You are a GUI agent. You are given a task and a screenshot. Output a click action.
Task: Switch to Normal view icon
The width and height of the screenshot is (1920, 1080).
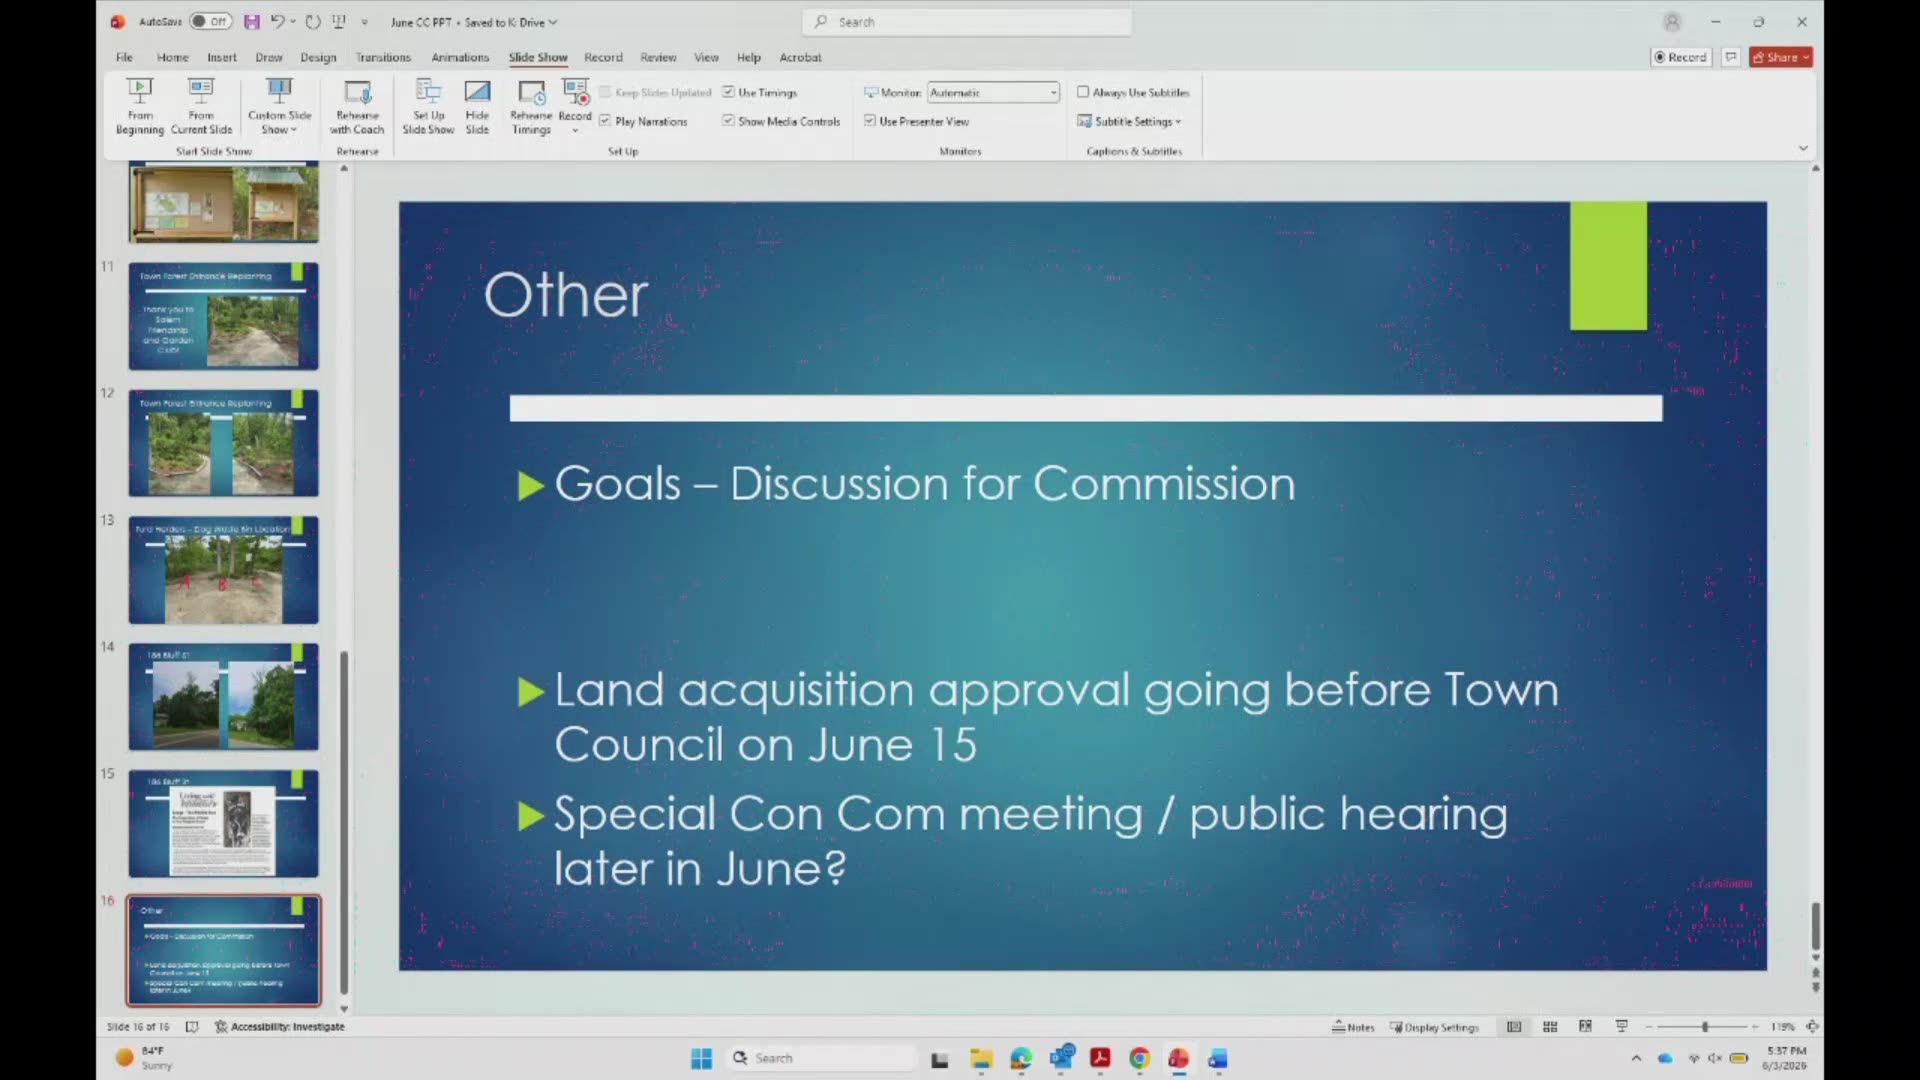tap(1514, 1027)
